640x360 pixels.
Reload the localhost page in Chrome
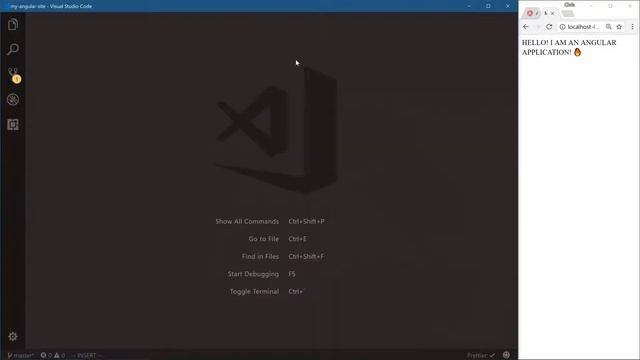549,27
